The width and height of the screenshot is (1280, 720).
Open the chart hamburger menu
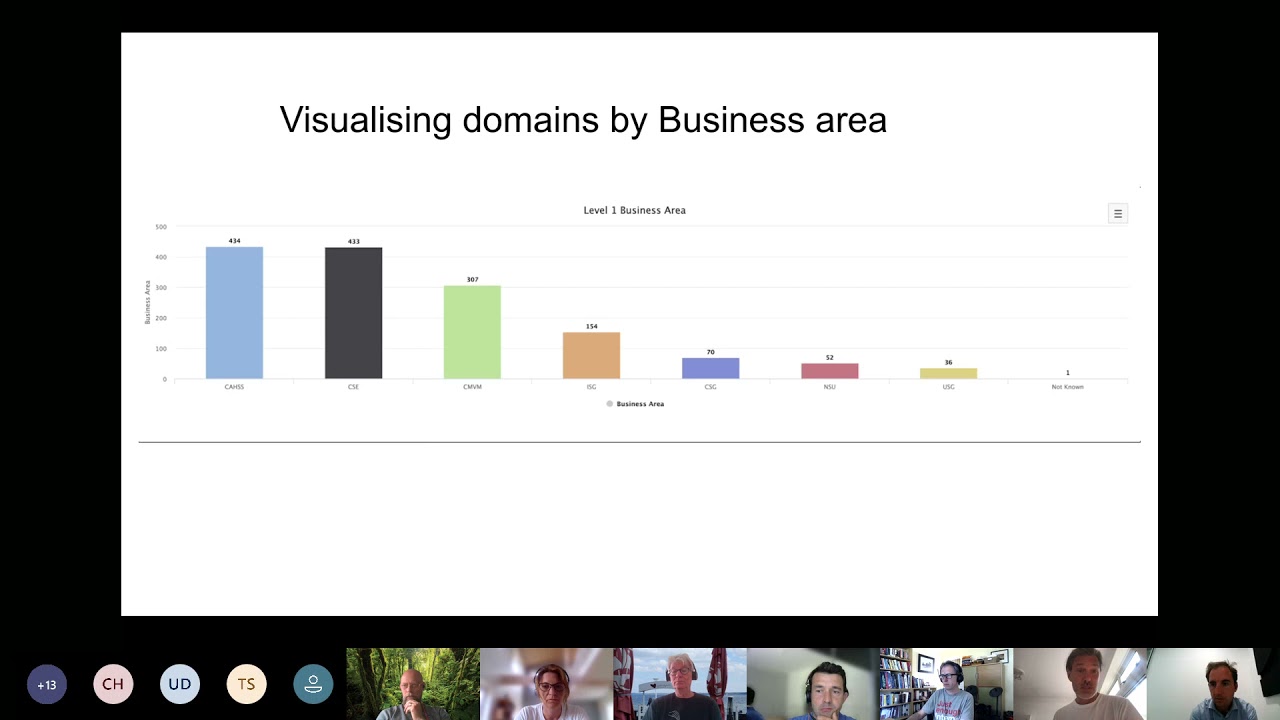tap(1118, 213)
